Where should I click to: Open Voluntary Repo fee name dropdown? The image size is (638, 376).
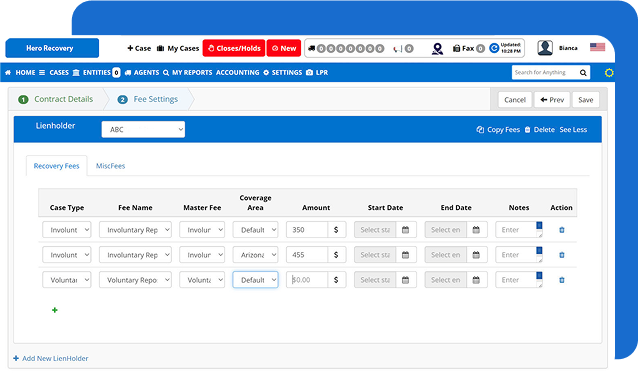pyautogui.click(x=135, y=280)
